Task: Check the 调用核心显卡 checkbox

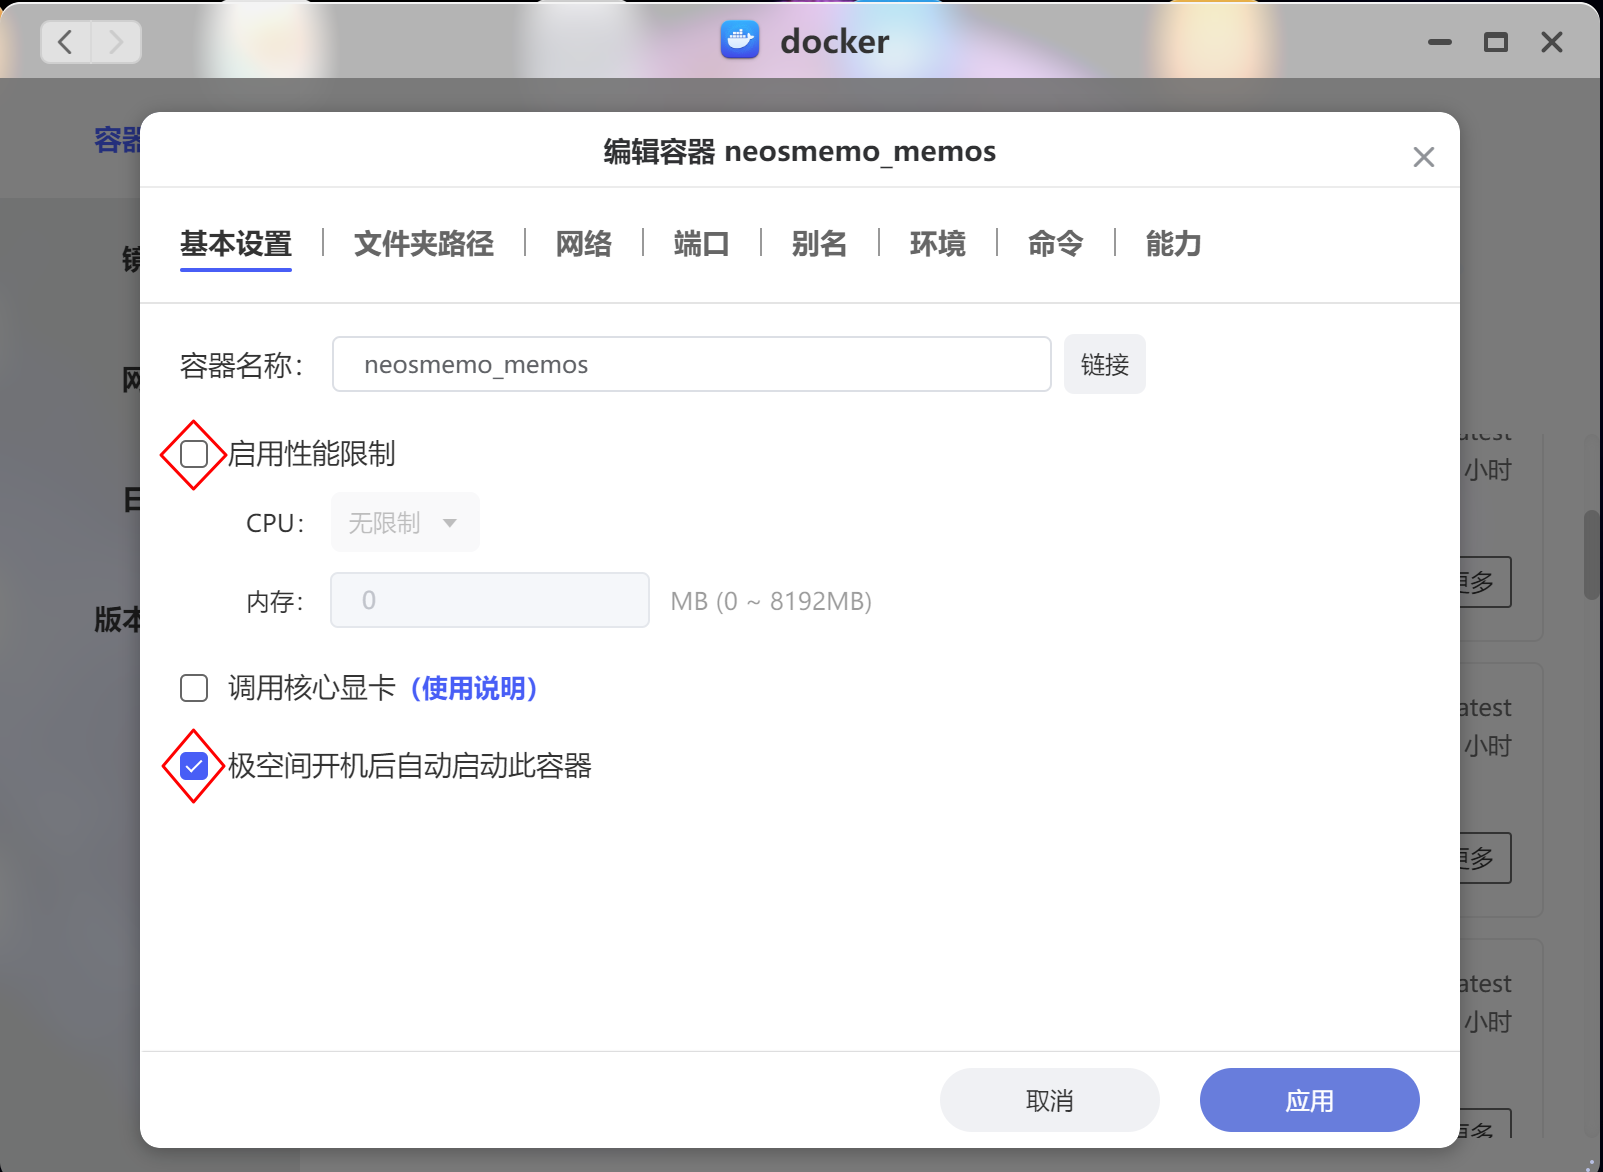Action: pyautogui.click(x=194, y=688)
